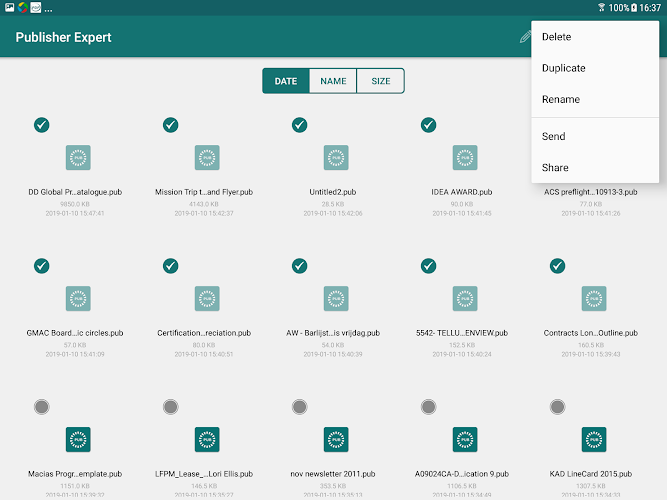Select the LFPM_Lease_...Lori Ellis.pub checkbox
Screen dimensions: 667x500
(x=171, y=407)
